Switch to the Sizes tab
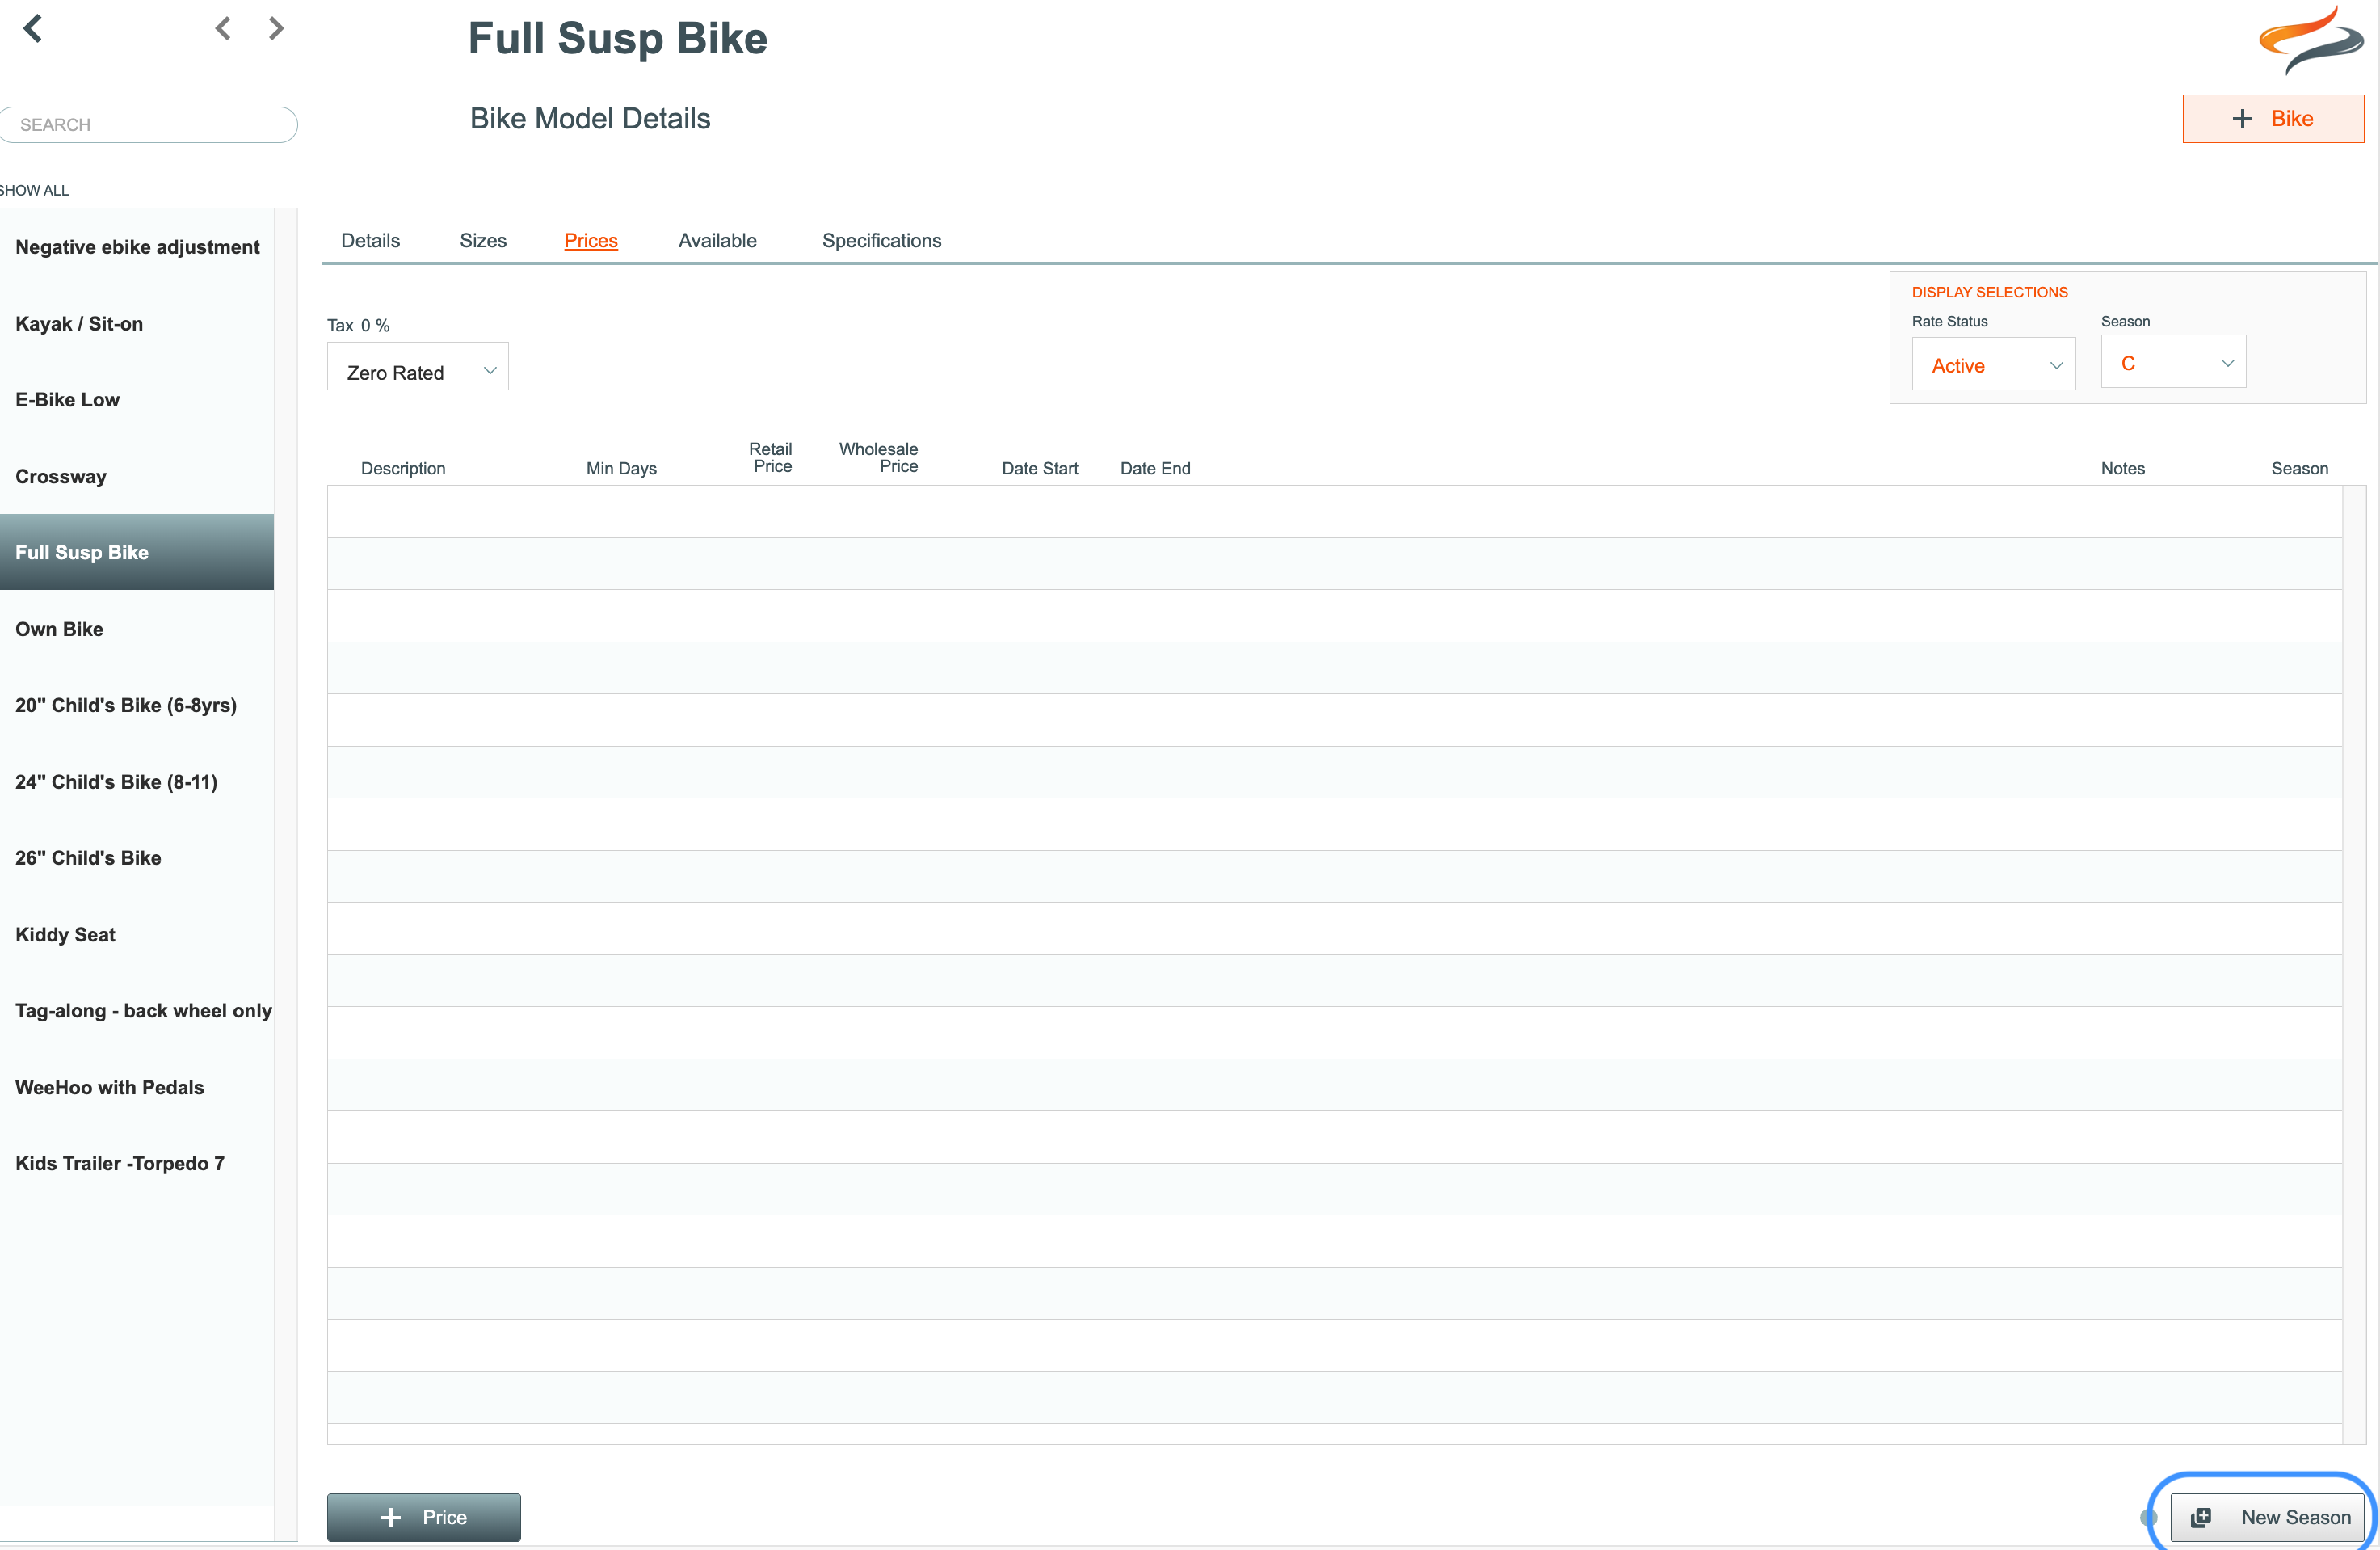 [483, 241]
